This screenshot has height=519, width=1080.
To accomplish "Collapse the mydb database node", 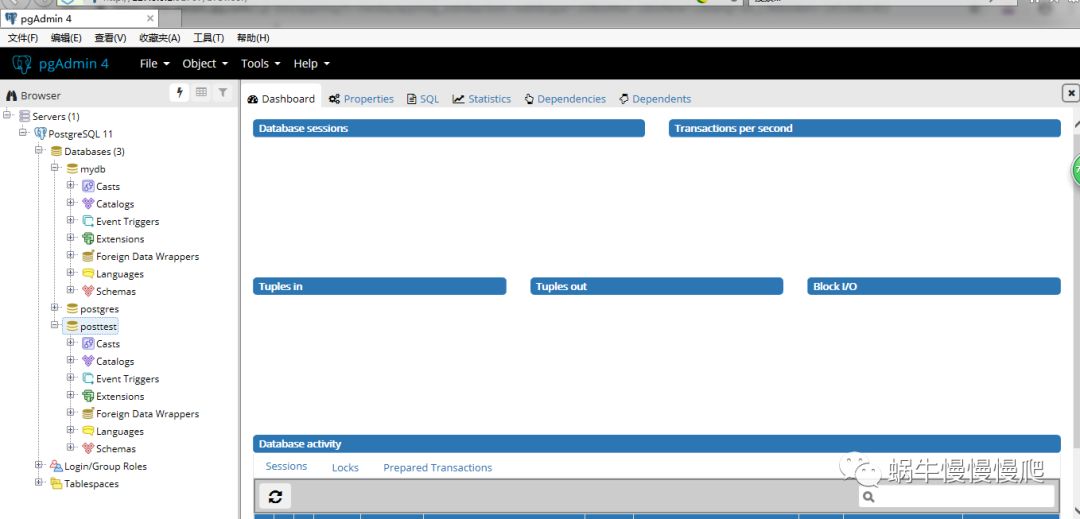I will 55,167.
